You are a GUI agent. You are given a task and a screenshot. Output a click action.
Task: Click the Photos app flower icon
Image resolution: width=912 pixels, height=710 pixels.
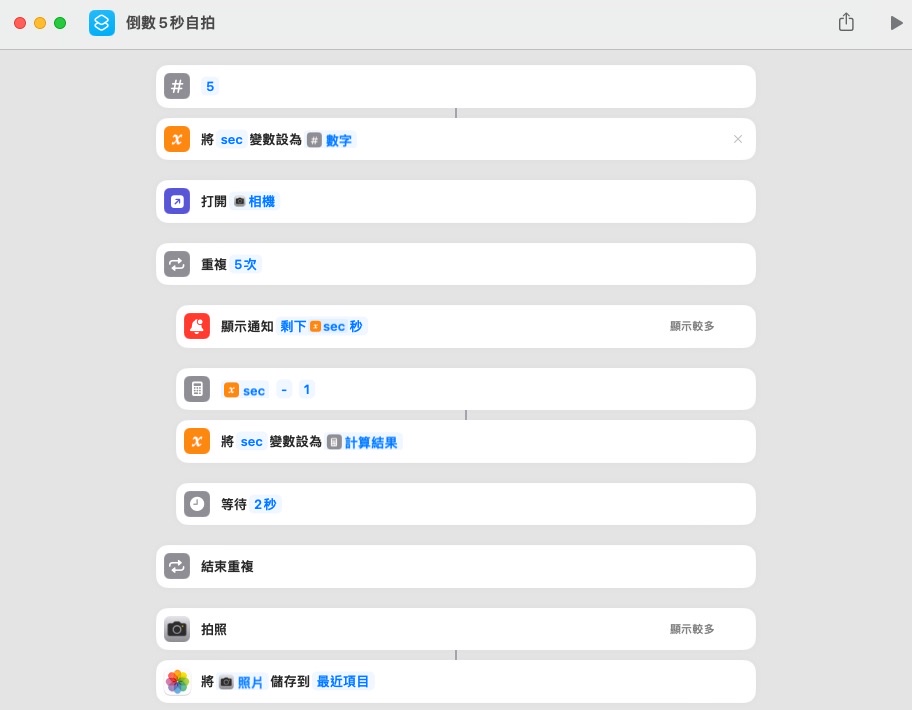tap(177, 681)
